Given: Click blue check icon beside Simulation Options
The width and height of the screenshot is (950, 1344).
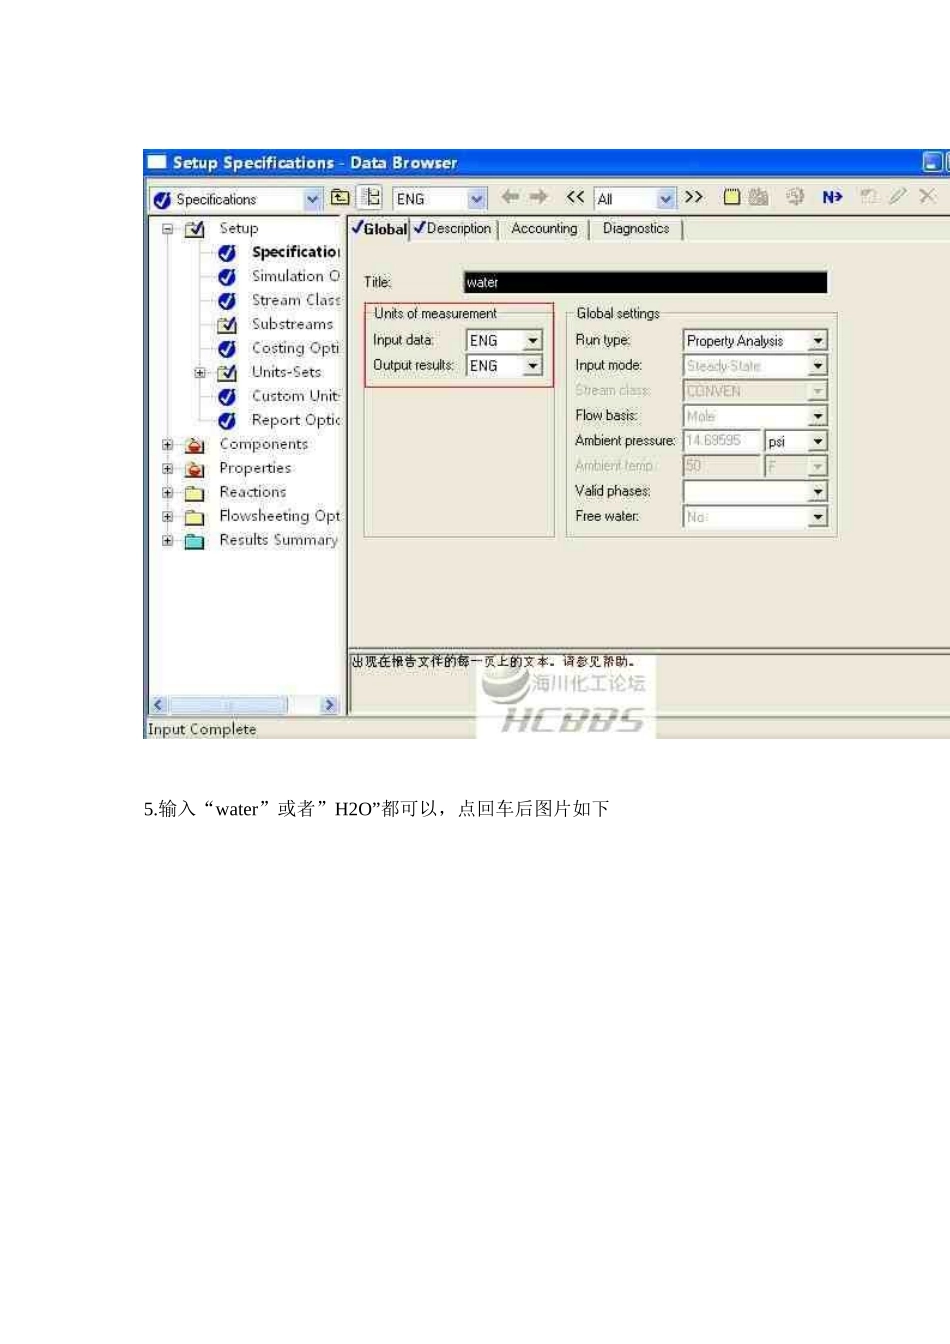Looking at the screenshot, I should [227, 277].
